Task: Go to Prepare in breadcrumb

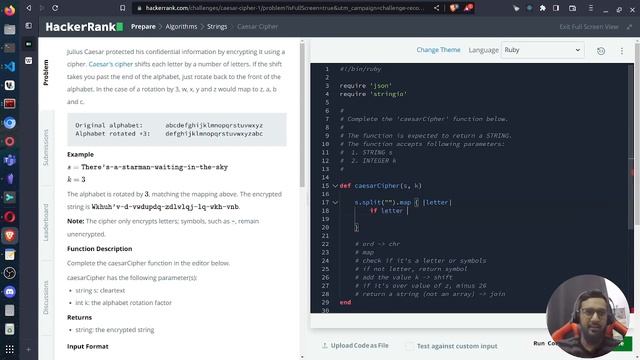Action: 143,27
